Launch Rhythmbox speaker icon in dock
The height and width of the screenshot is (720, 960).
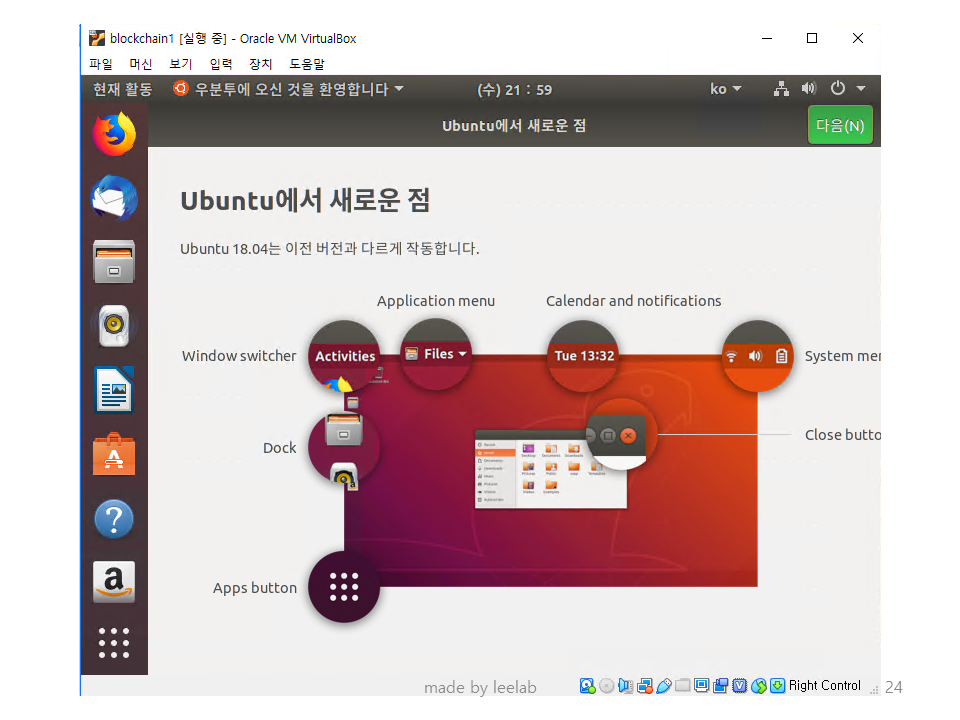pos(114,326)
